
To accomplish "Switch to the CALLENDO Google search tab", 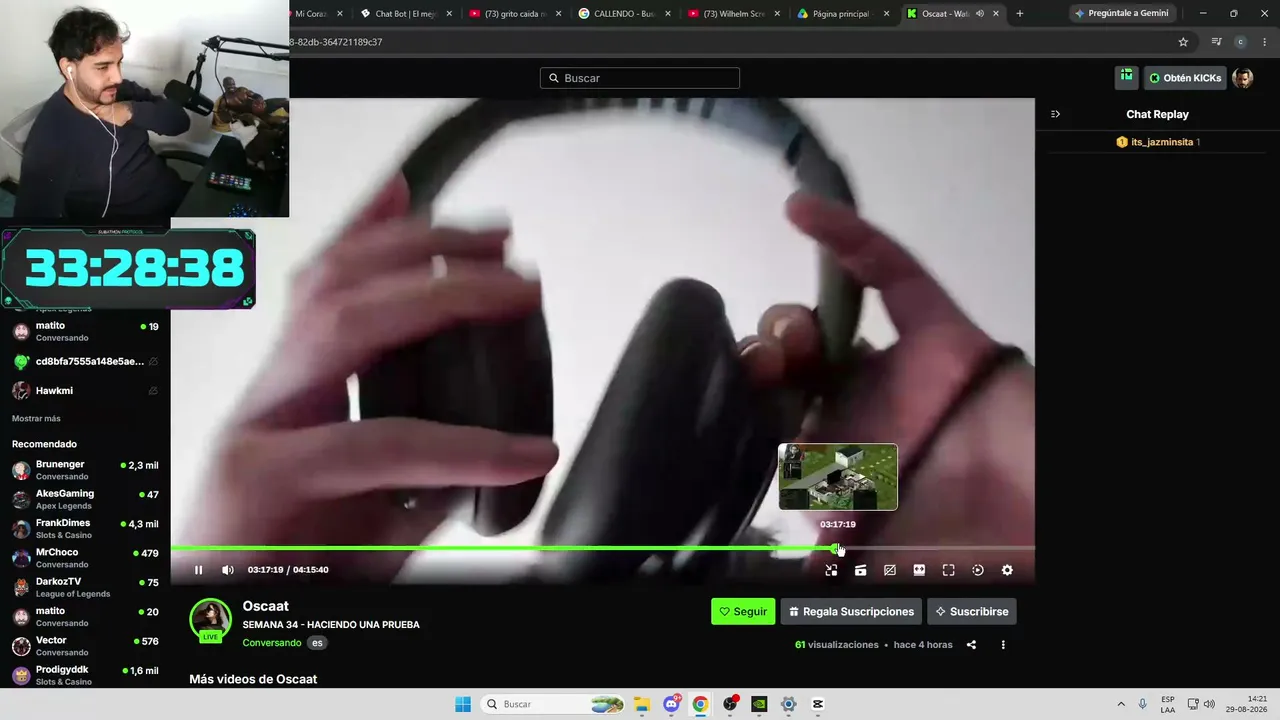I will (x=625, y=14).
